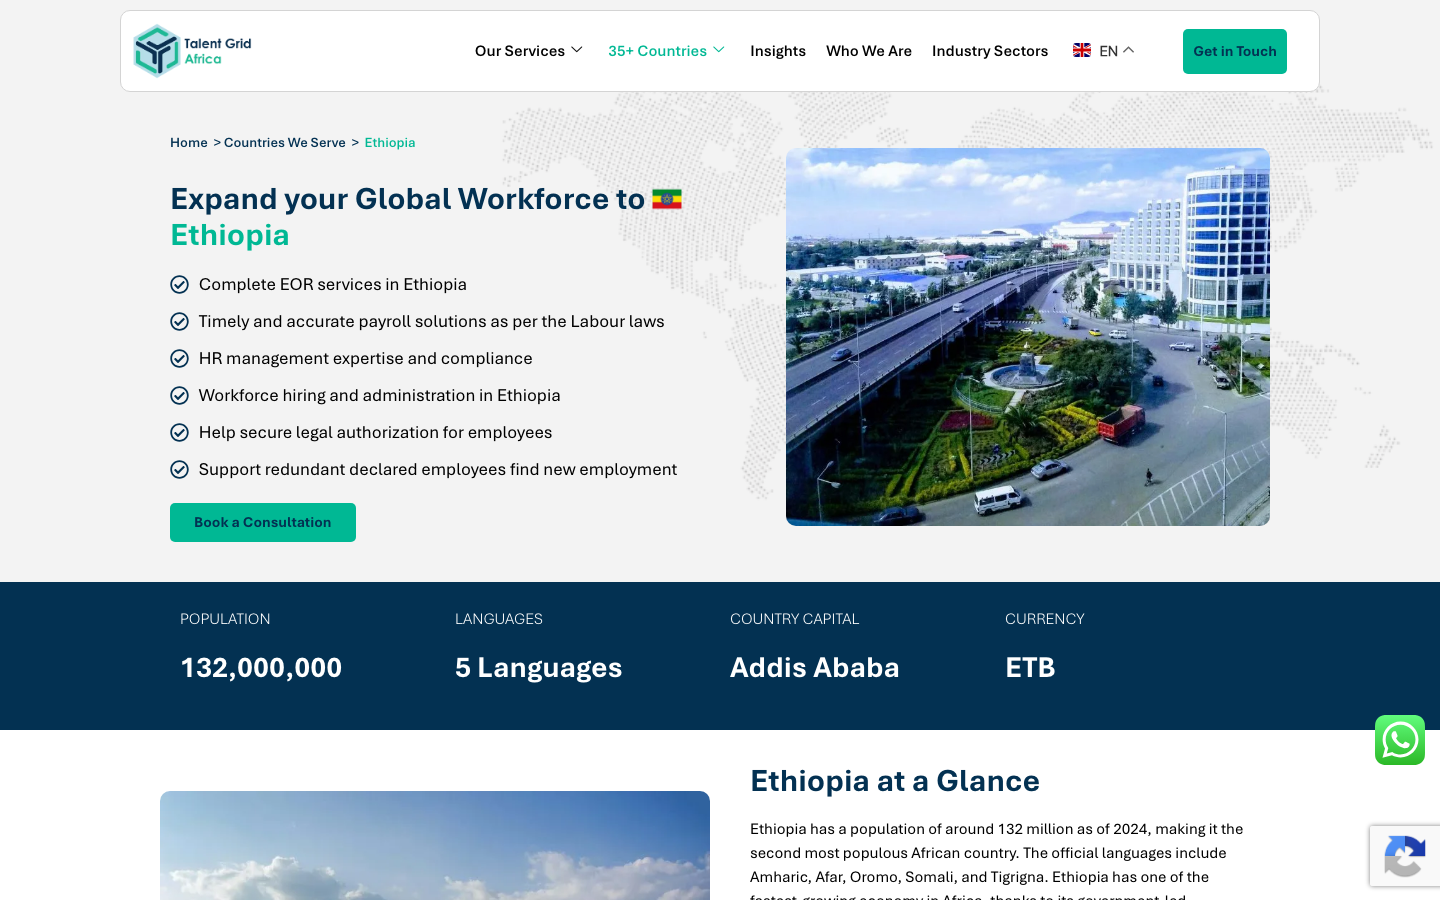This screenshot has height=900, width=1440.
Task: Click the Ethiopia at a Glance heading
Action: pyautogui.click(x=895, y=781)
